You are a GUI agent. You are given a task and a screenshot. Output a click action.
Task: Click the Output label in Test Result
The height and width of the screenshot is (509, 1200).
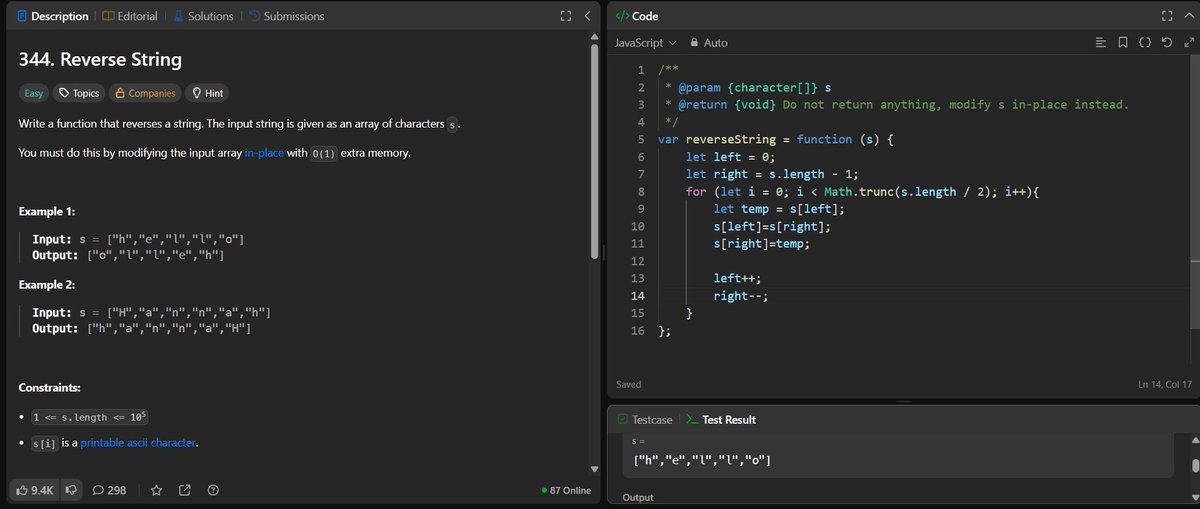638,497
